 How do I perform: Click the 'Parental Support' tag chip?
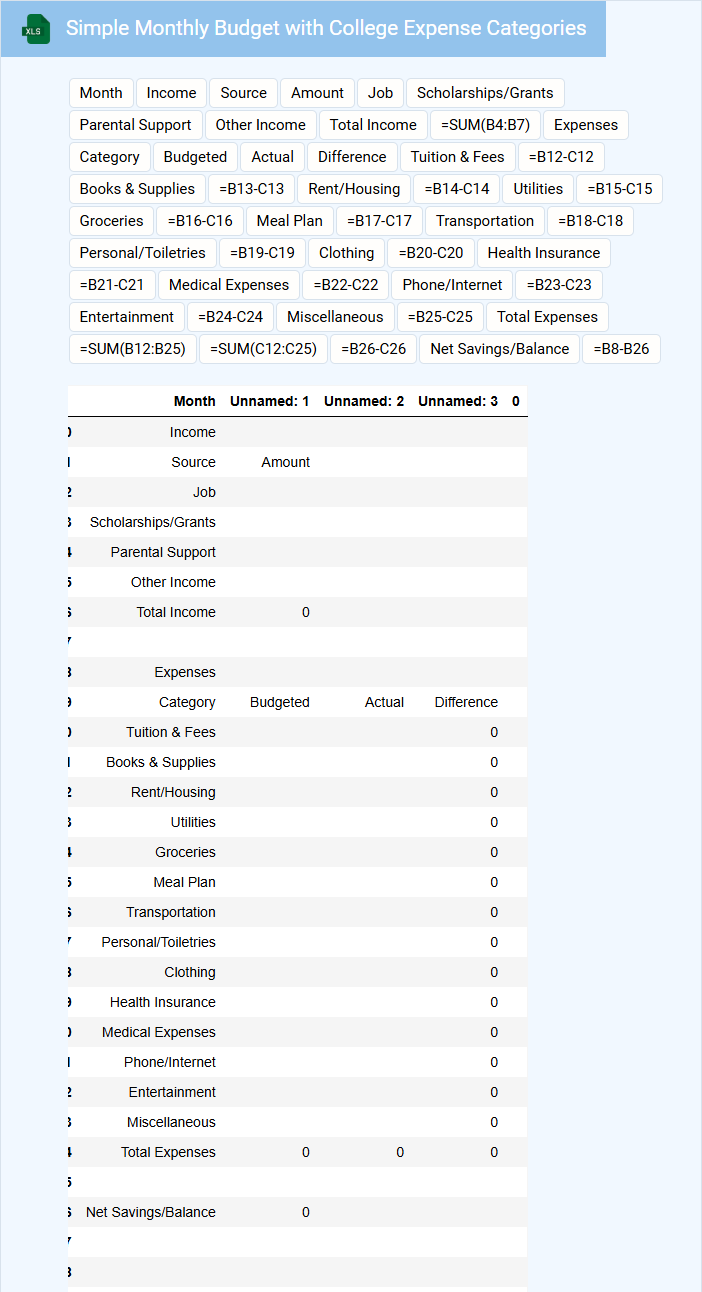coord(135,125)
